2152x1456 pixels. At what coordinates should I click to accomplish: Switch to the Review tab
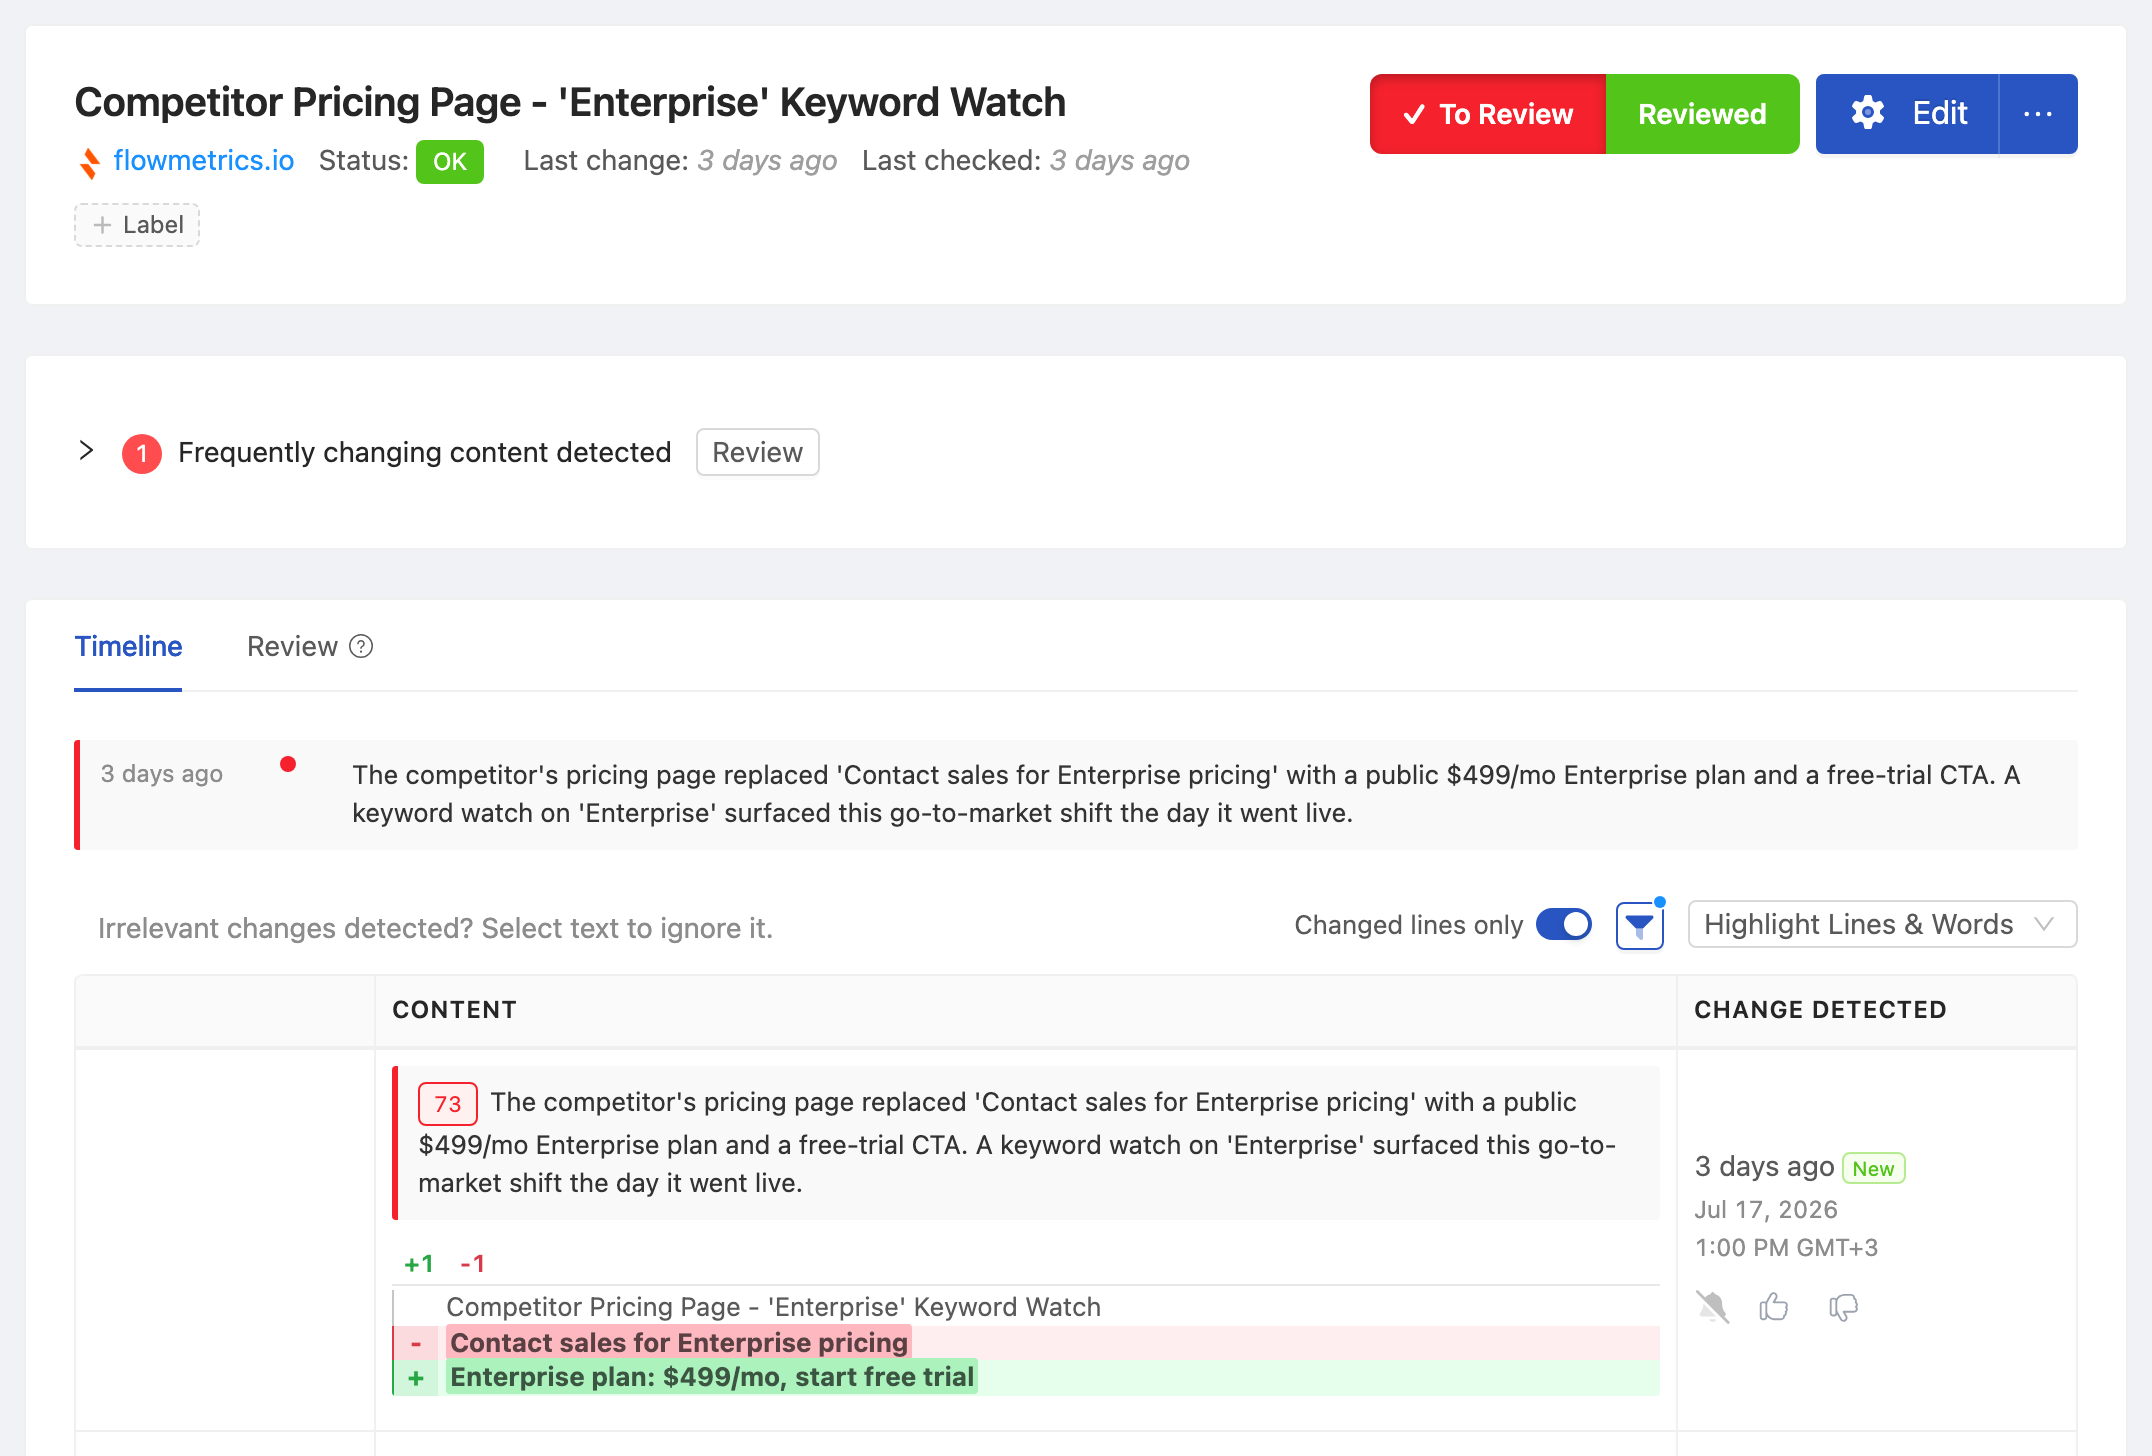(292, 647)
